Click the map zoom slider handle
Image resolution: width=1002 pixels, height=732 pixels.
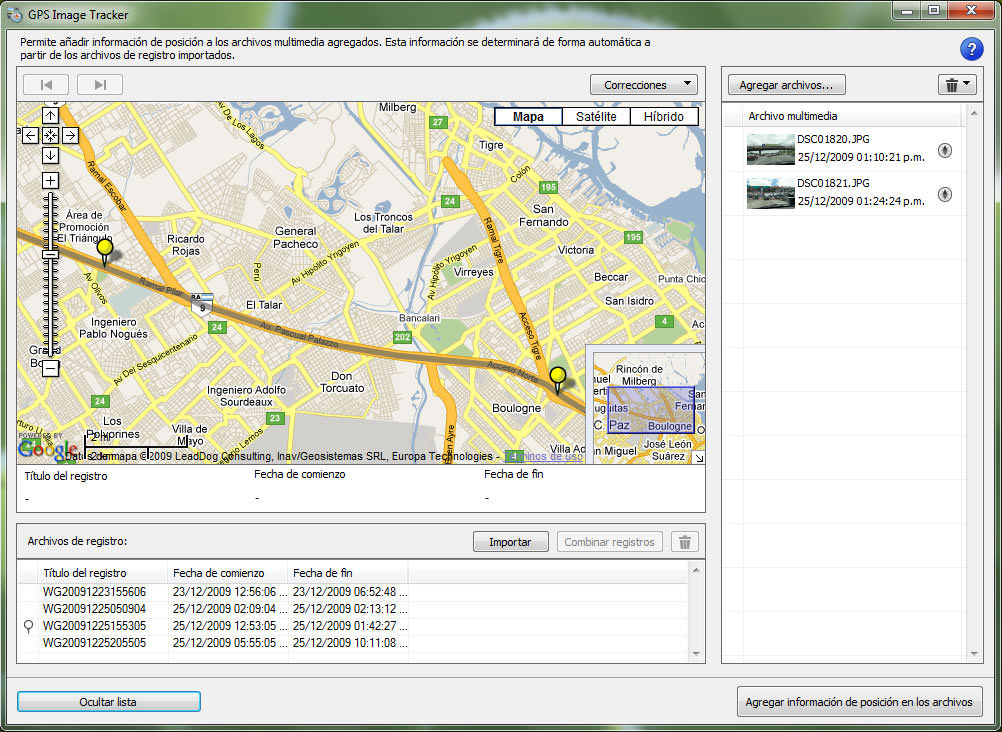pos(50,254)
